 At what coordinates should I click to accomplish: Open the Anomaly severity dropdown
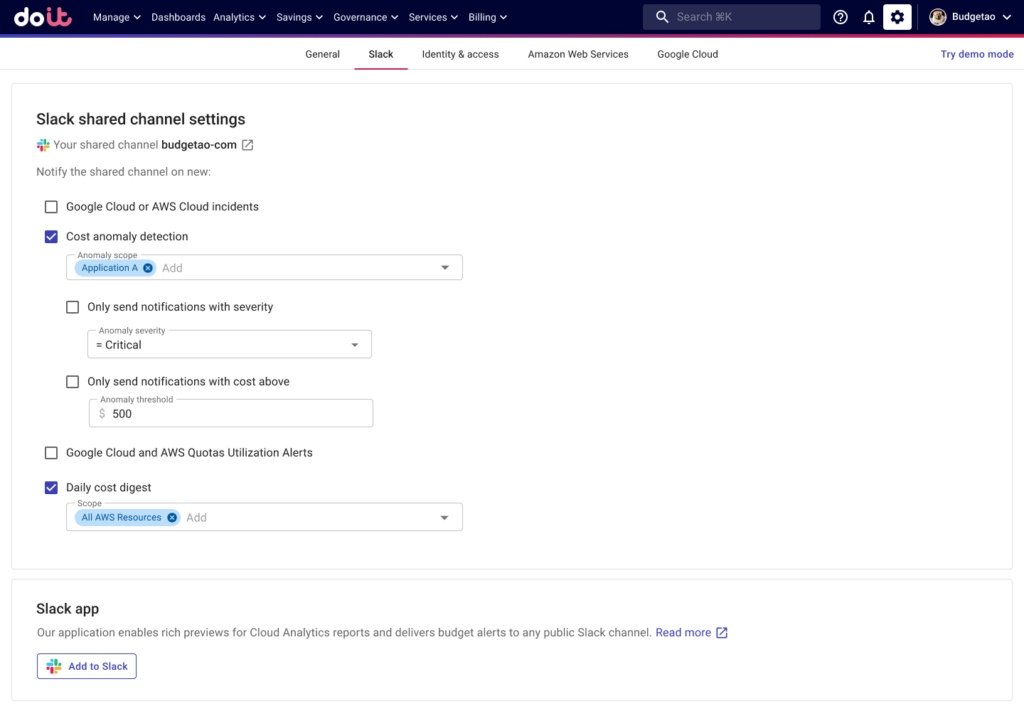tap(229, 345)
